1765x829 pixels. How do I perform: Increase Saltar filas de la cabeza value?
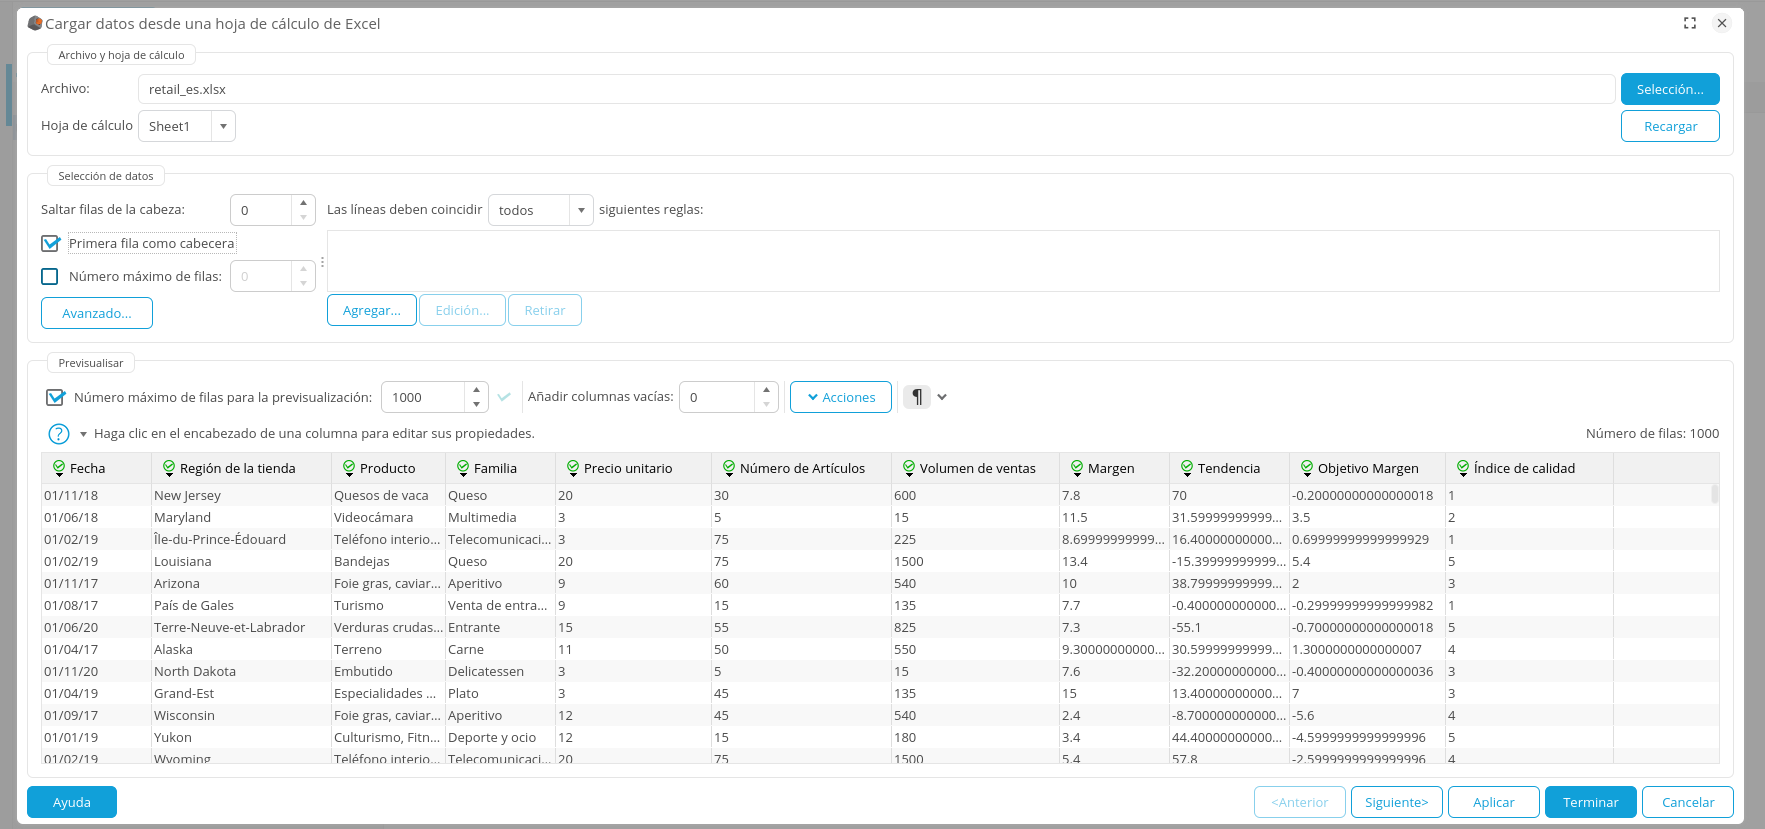point(303,203)
